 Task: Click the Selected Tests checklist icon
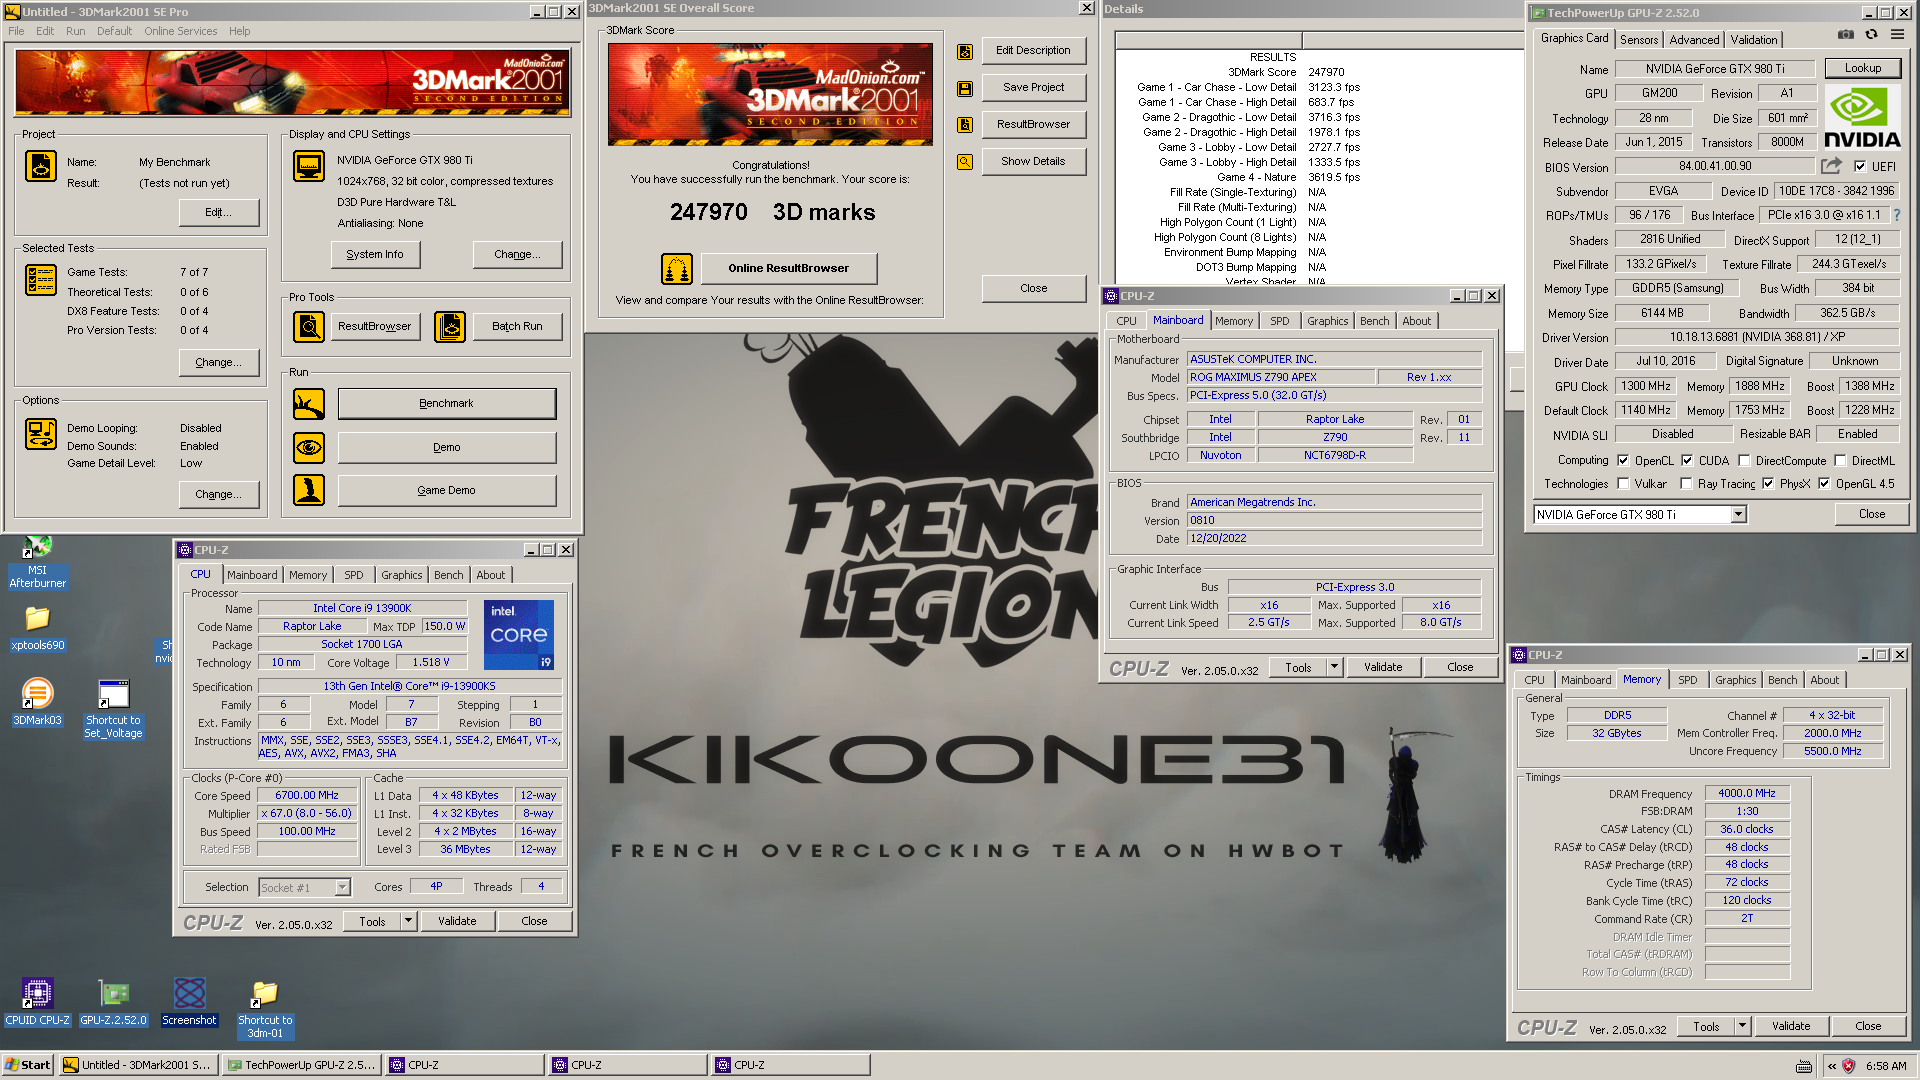41,280
